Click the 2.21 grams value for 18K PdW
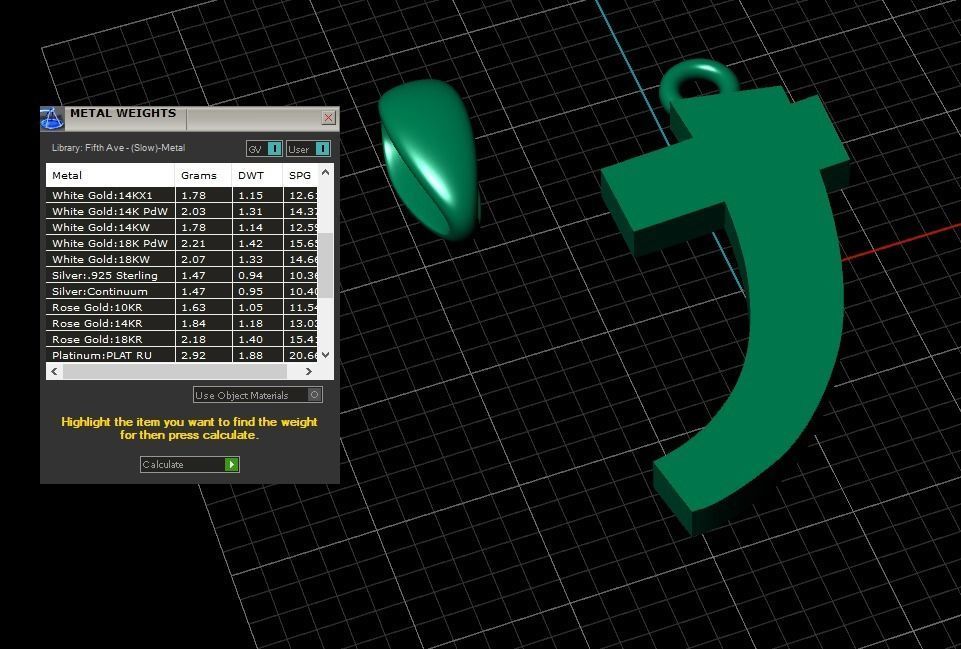 193,243
